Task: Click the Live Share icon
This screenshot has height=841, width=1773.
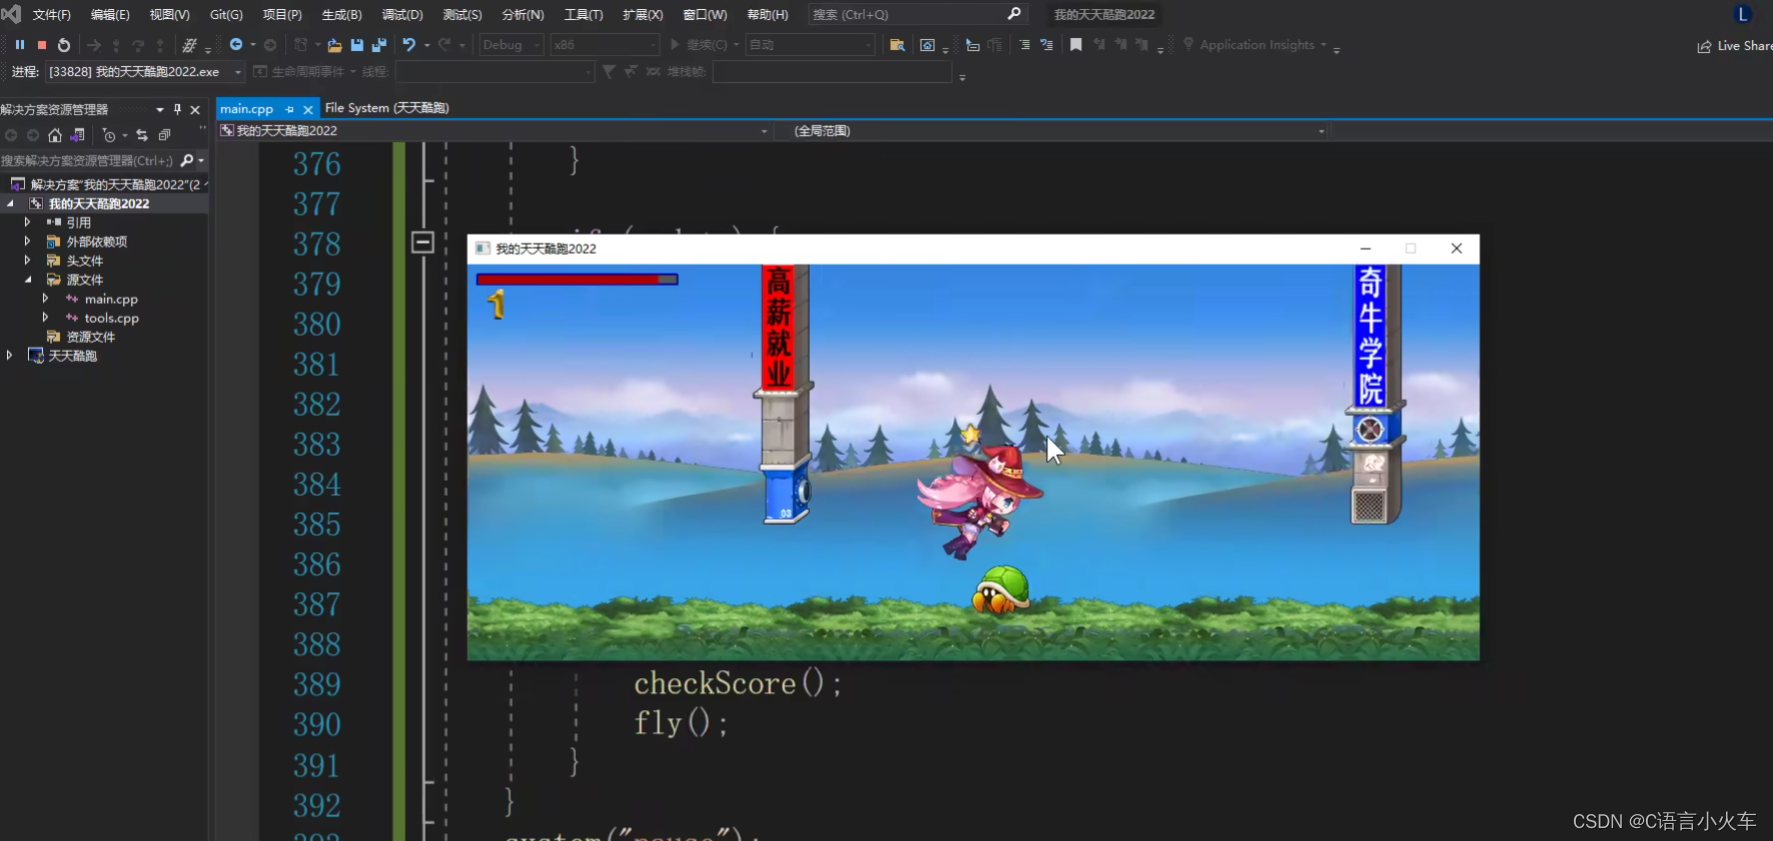Action: (1704, 46)
